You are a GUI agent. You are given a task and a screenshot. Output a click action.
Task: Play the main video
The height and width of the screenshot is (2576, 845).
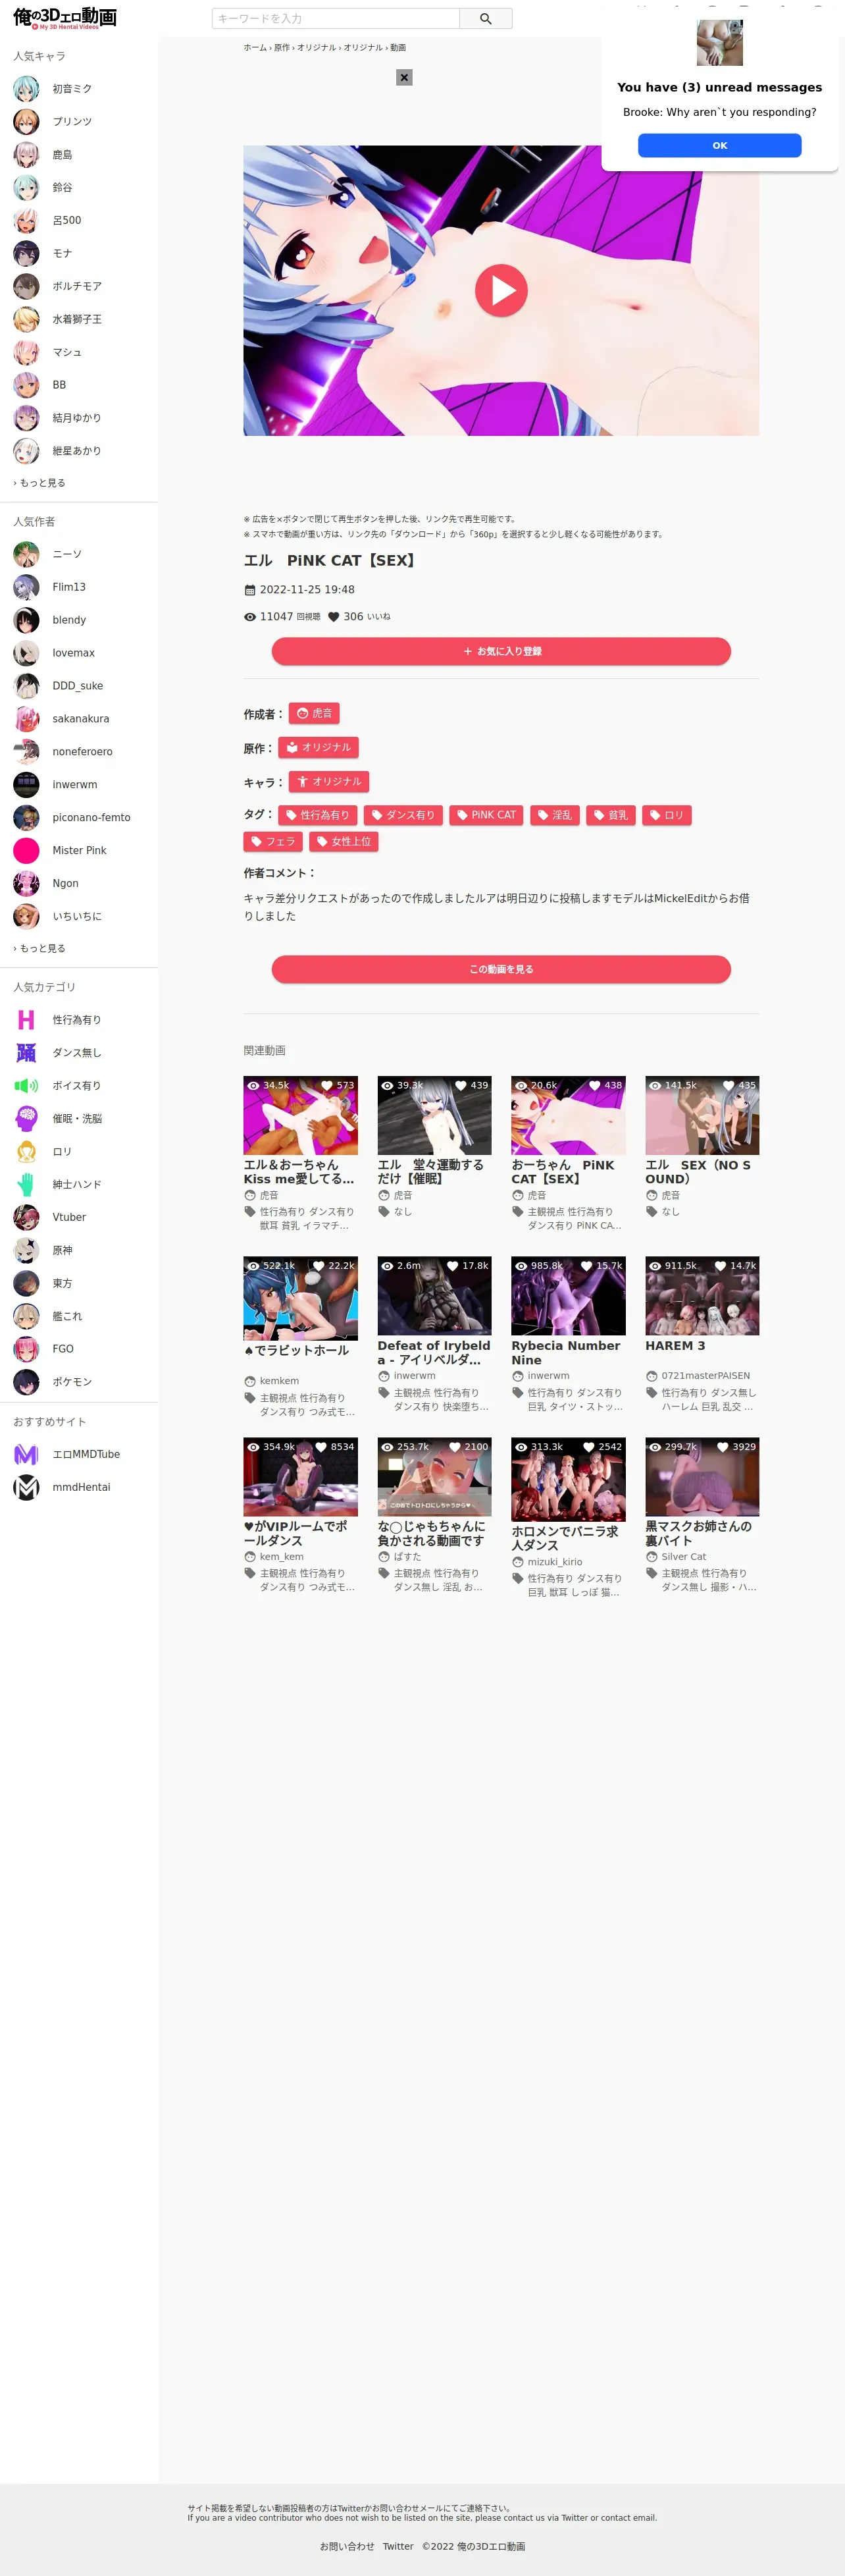(501, 290)
